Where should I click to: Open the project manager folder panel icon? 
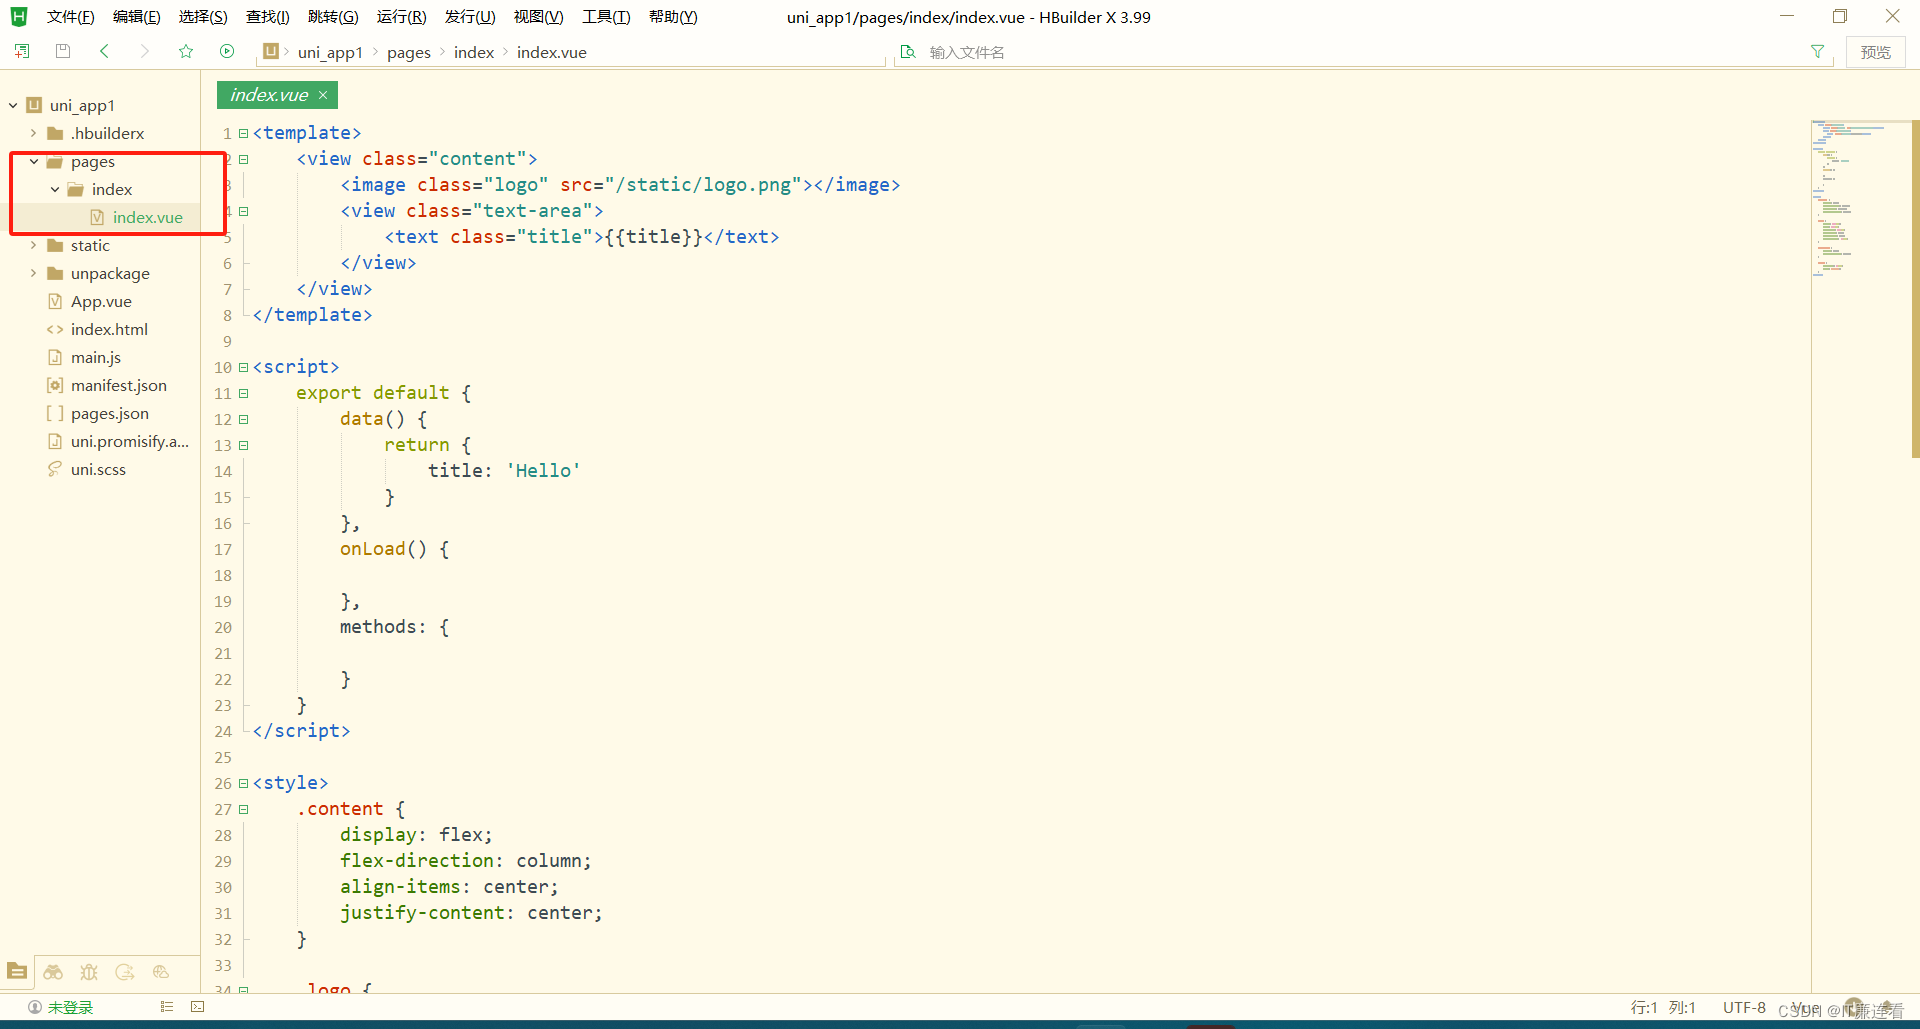pyautogui.click(x=17, y=971)
